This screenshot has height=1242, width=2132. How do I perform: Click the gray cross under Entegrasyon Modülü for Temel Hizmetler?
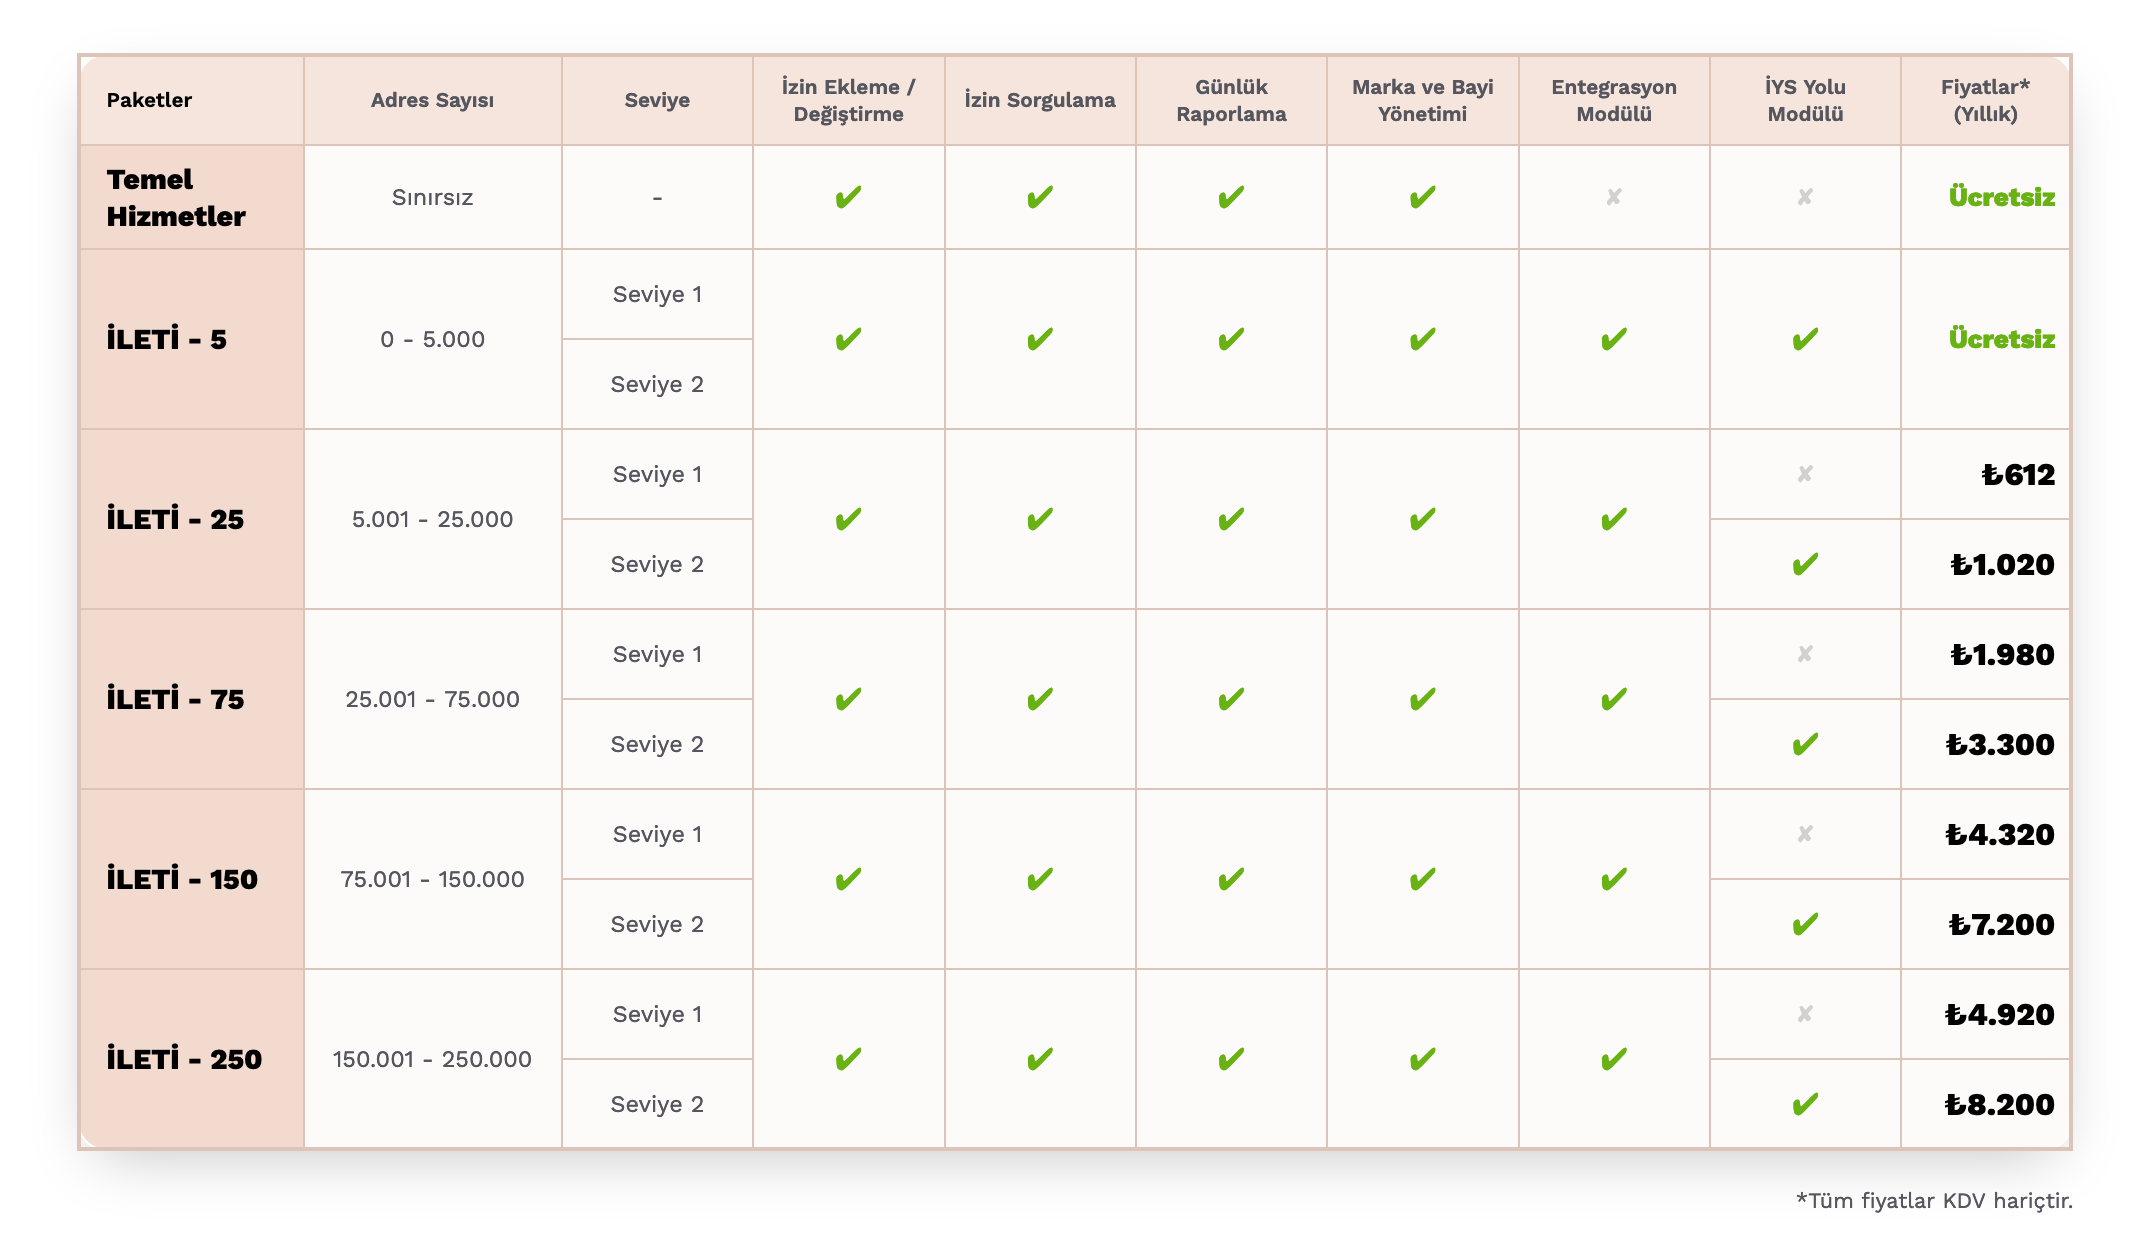(1613, 197)
